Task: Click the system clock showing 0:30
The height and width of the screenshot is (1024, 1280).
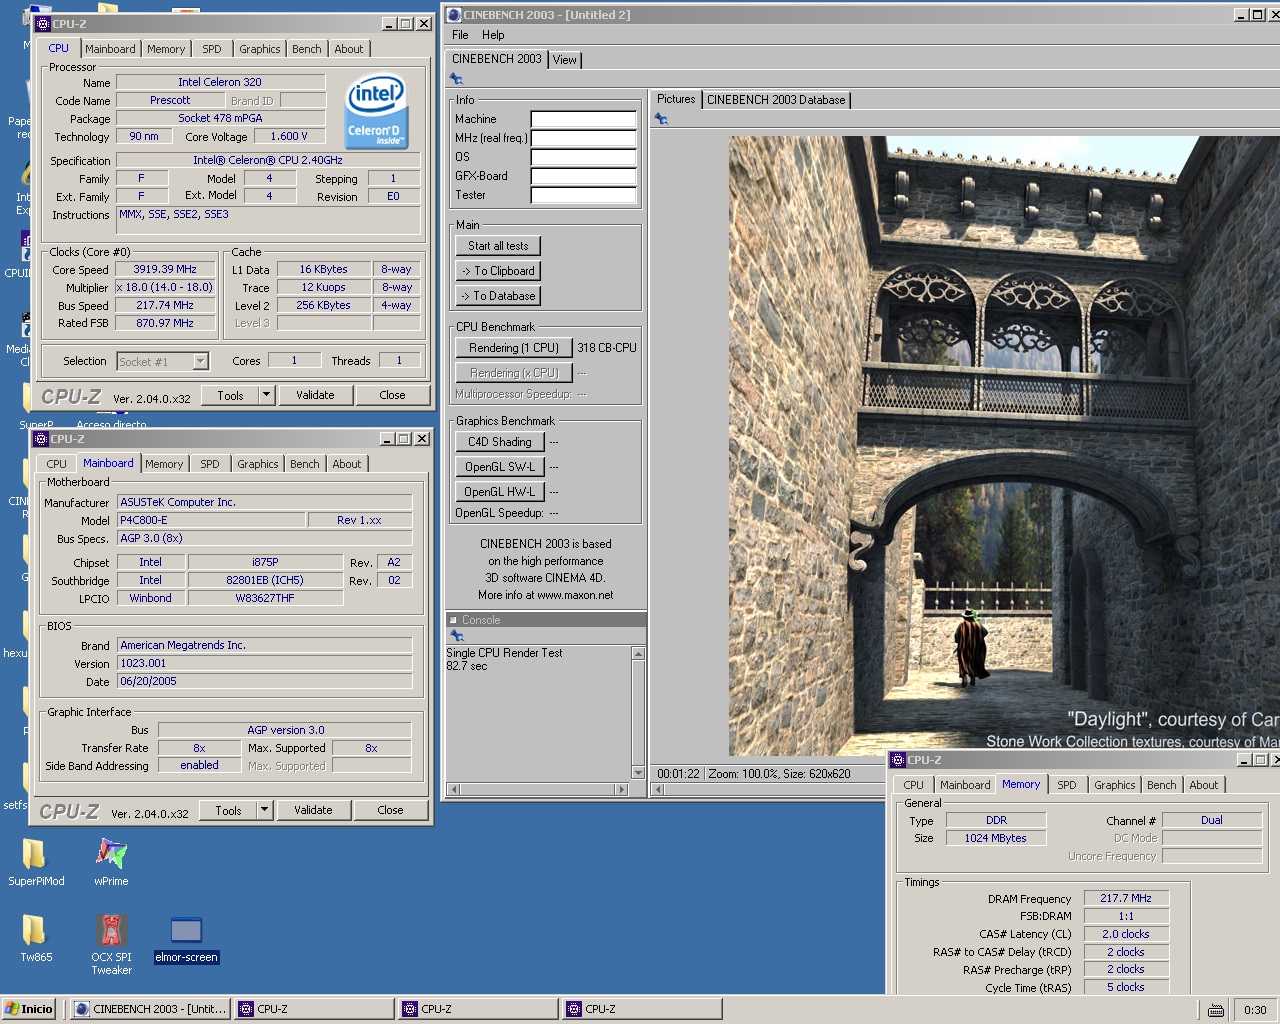Action: pos(1255,1010)
